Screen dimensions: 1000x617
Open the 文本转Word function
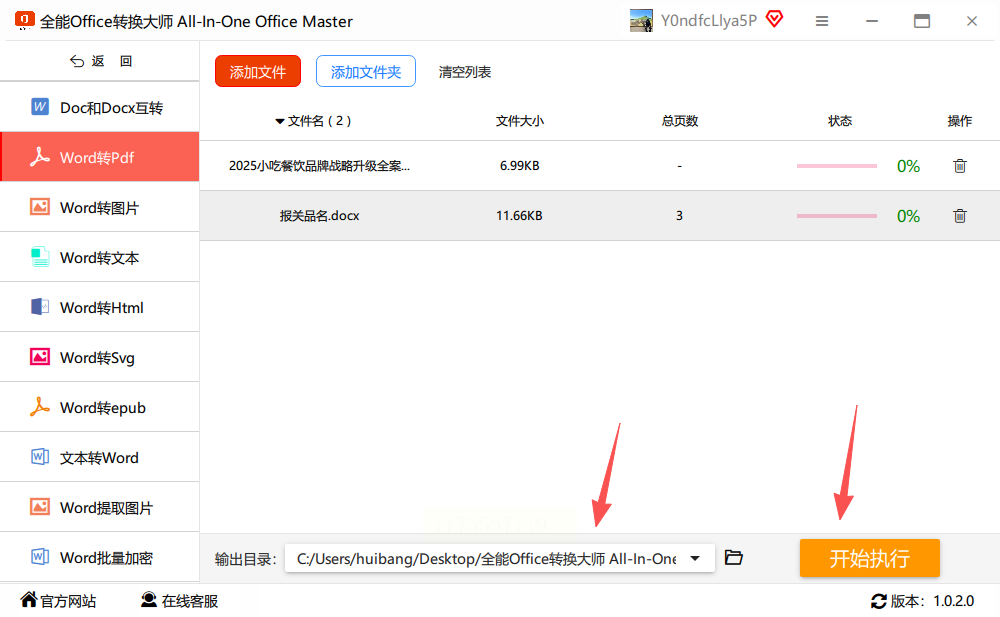99,457
